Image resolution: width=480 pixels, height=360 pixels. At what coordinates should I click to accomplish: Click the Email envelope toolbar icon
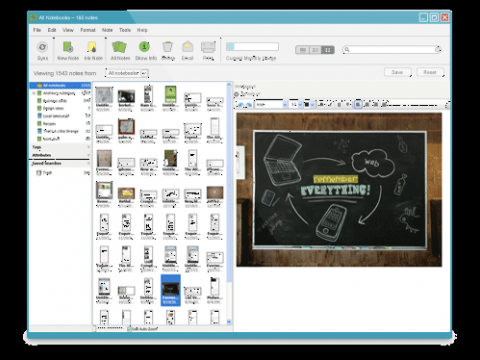[188, 47]
